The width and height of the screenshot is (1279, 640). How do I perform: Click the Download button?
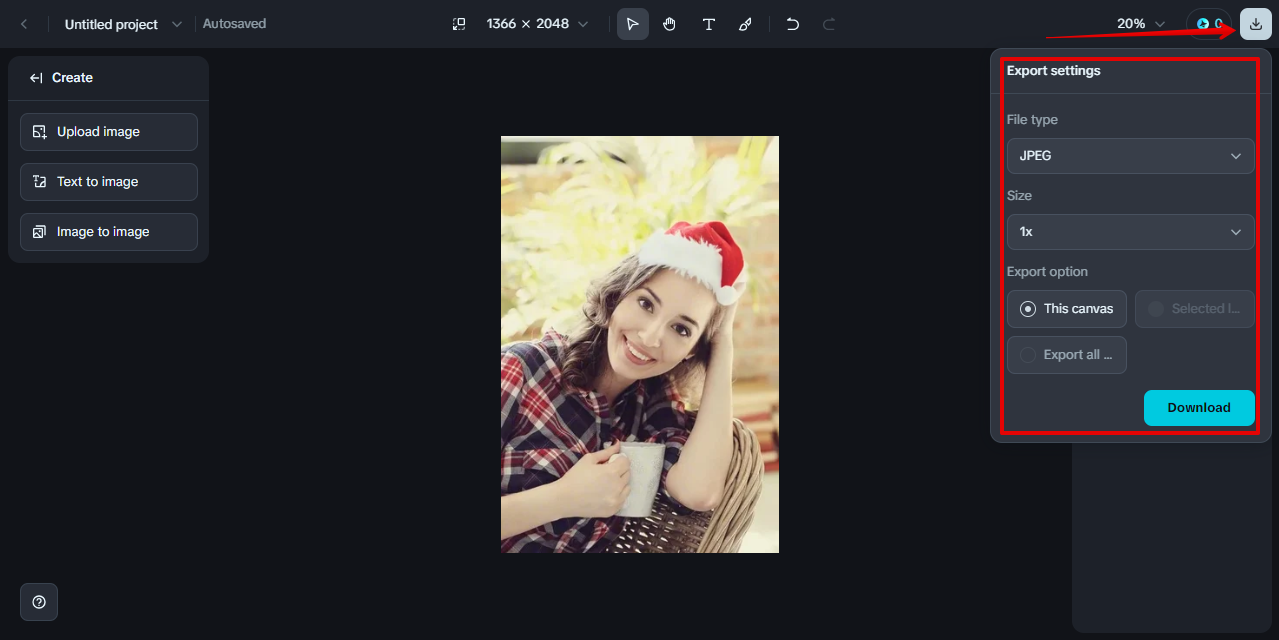[x=1199, y=408]
